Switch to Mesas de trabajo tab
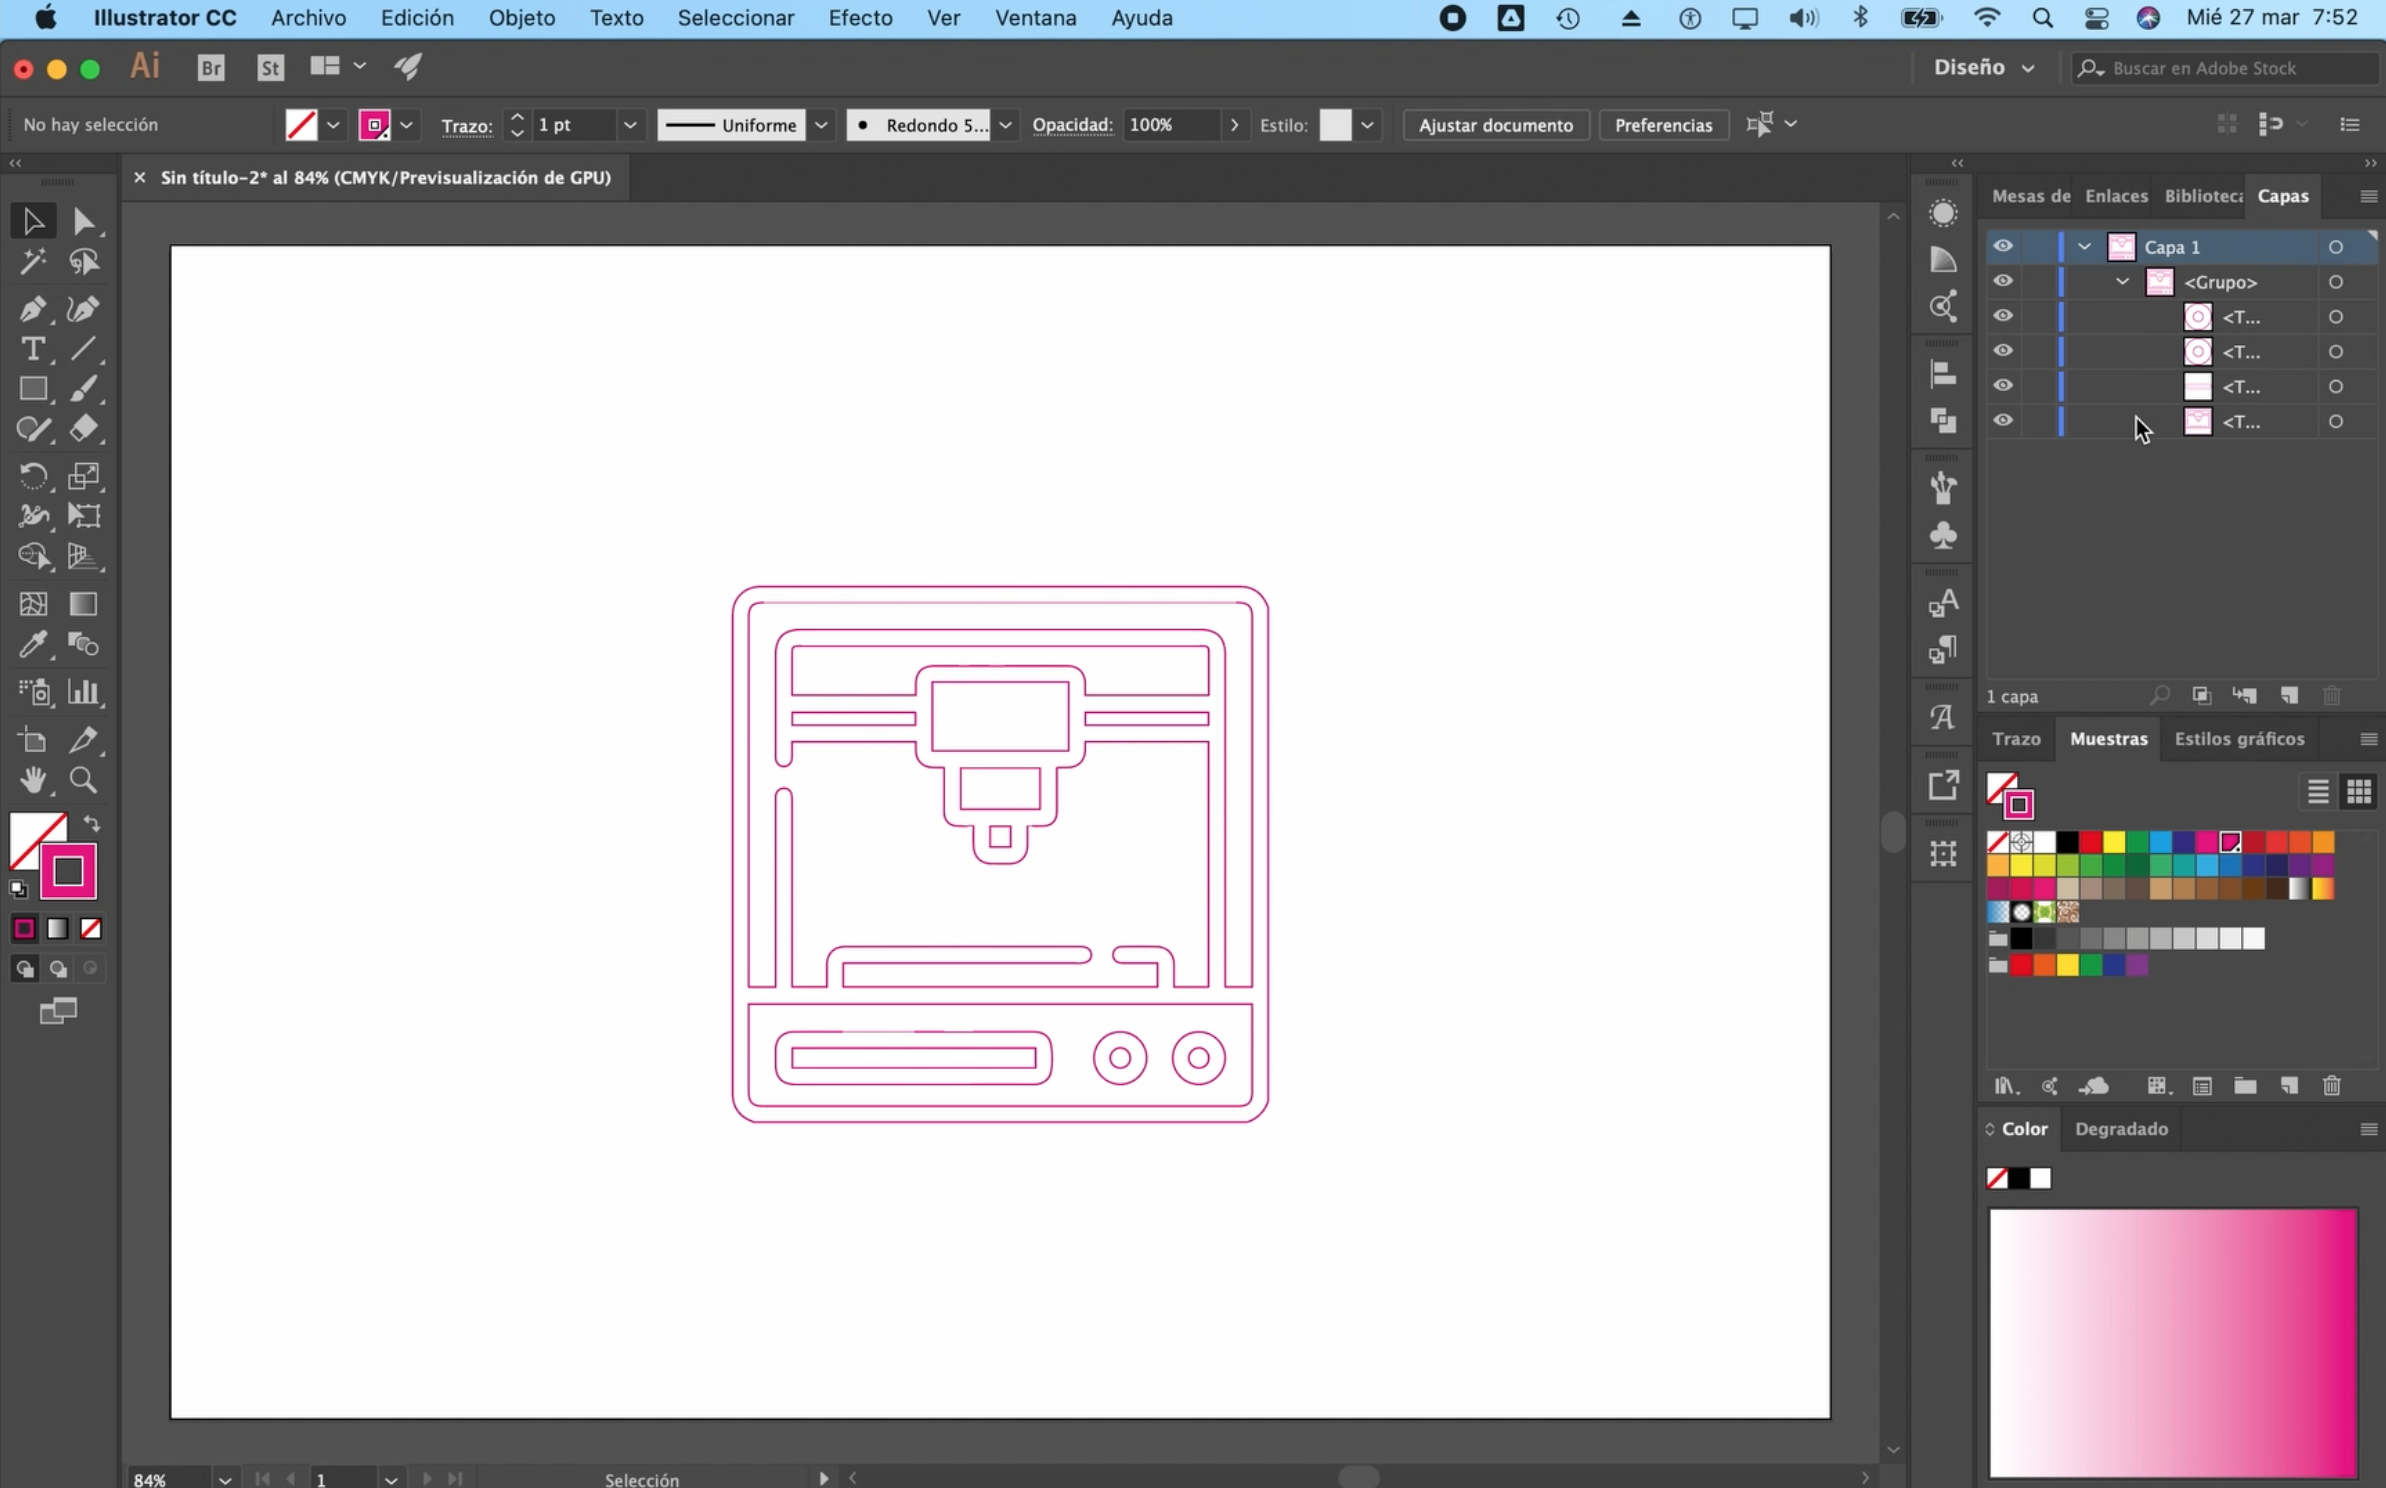The image size is (2386, 1488). point(2030,196)
